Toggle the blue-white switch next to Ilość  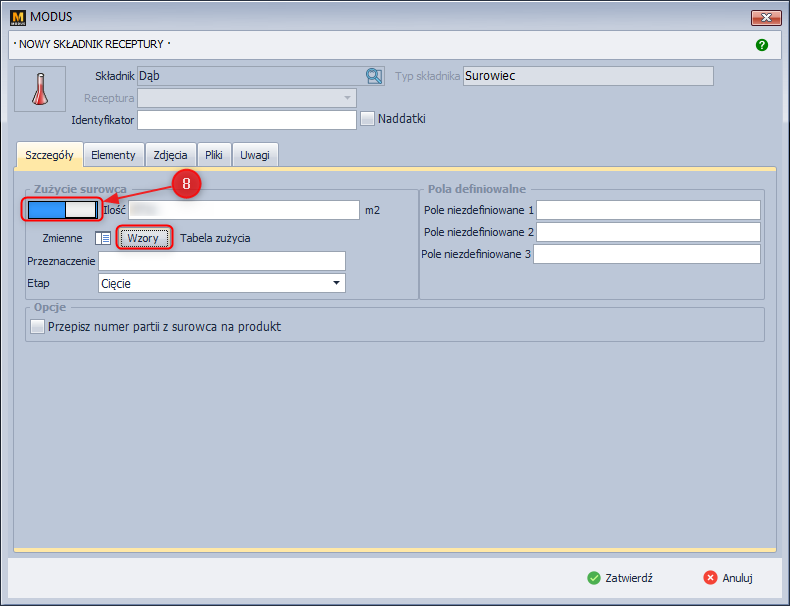coord(62,210)
